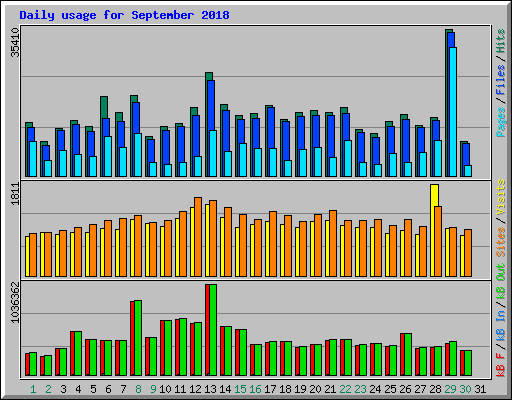Viewport: 512px width, 400px height.
Task: Click day 18 on the x-axis
Action: (x=285, y=389)
